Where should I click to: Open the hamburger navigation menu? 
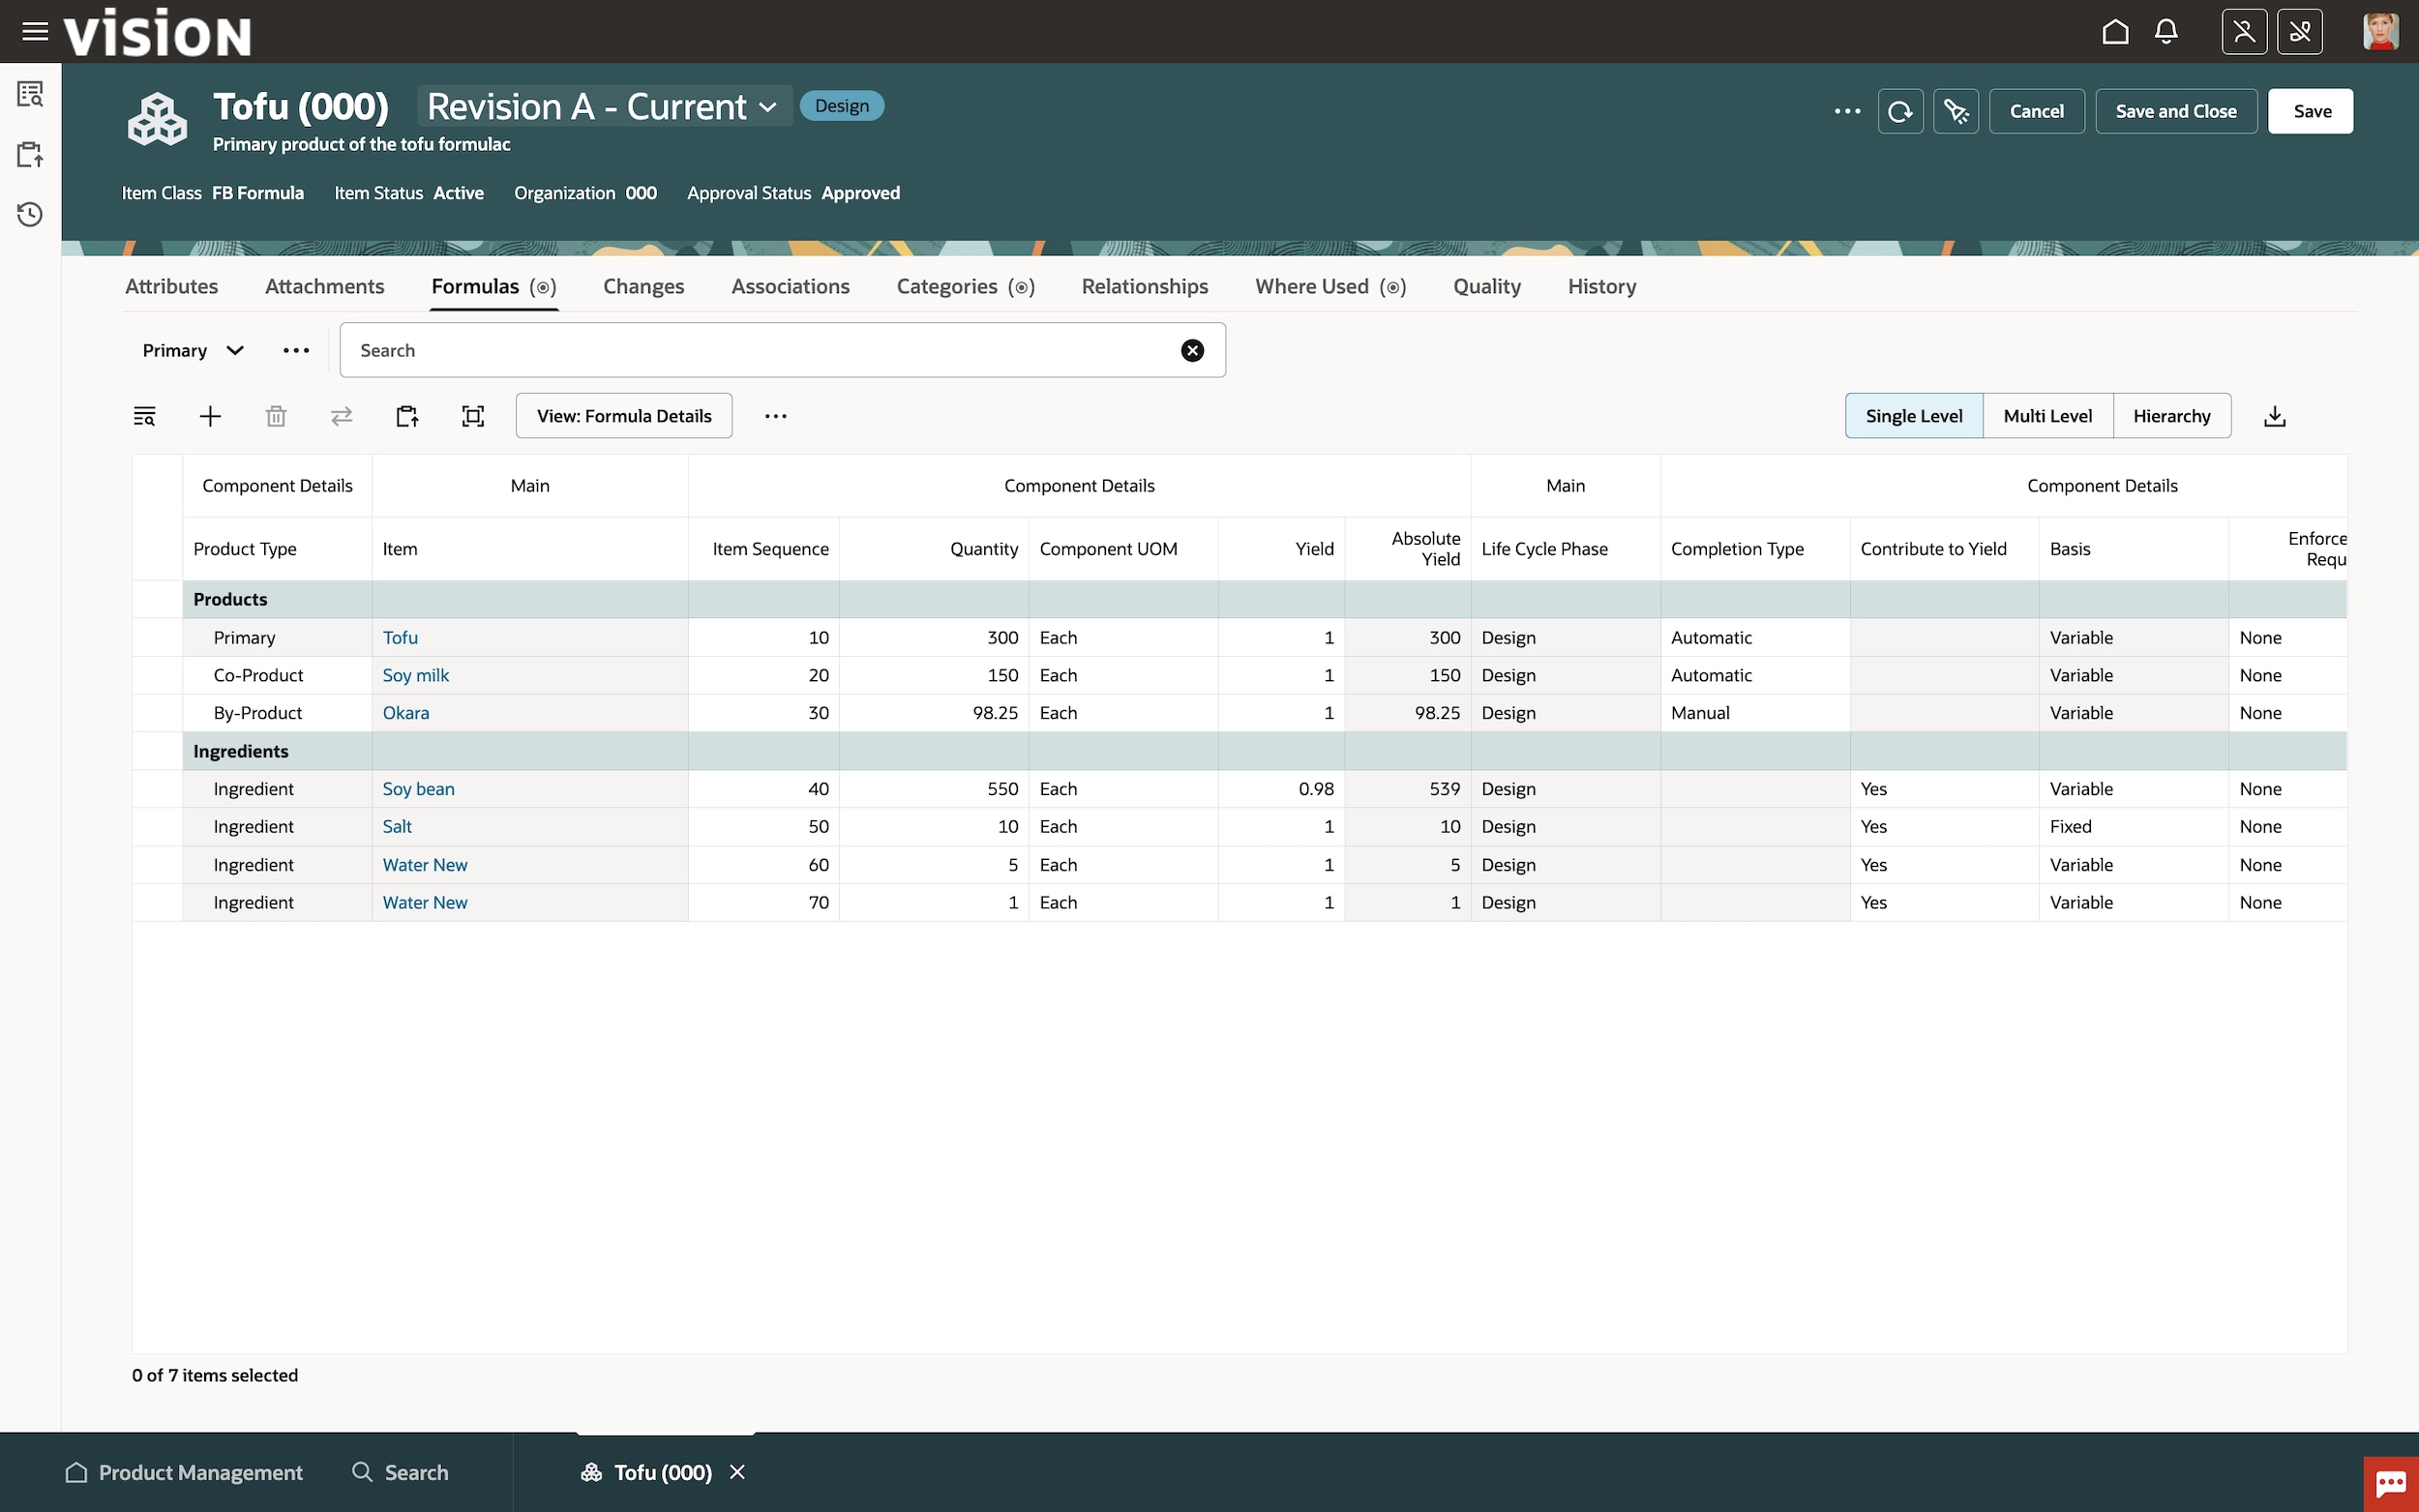click(x=35, y=32)
